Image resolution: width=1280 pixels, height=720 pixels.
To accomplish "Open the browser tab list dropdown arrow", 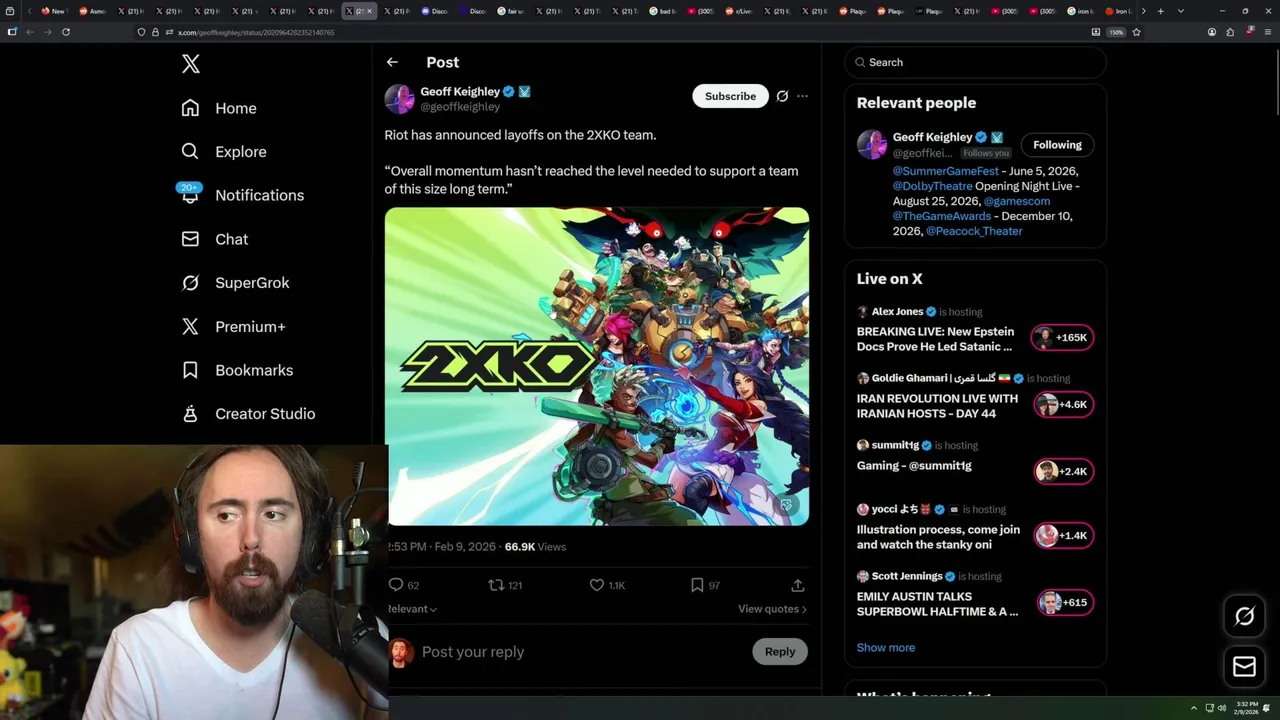I will click(x=1181, y=11).
